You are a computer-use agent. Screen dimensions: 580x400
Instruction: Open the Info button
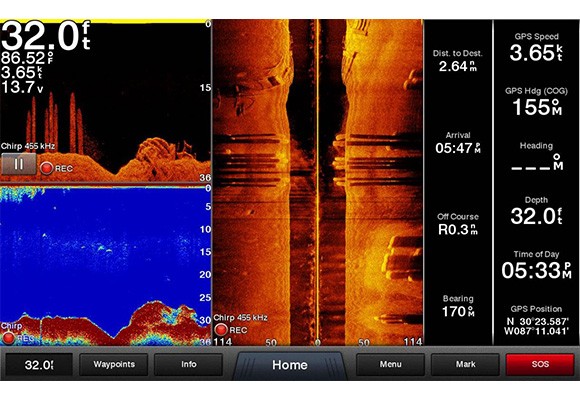(x=189, y=365)
